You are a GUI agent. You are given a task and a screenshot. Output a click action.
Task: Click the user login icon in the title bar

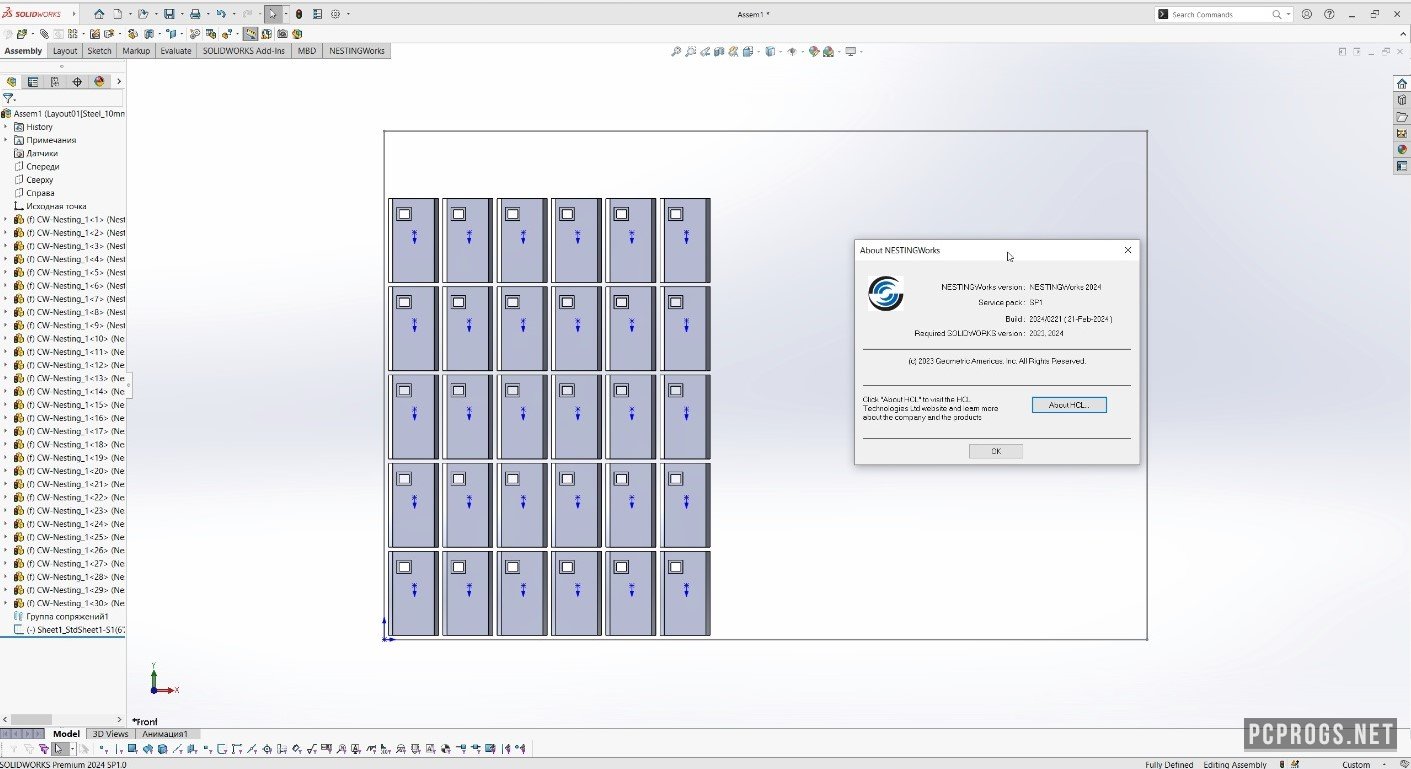click(1307, 14)
